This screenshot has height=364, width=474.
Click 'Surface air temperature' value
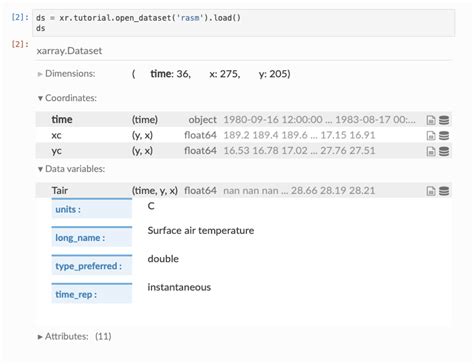201,230
